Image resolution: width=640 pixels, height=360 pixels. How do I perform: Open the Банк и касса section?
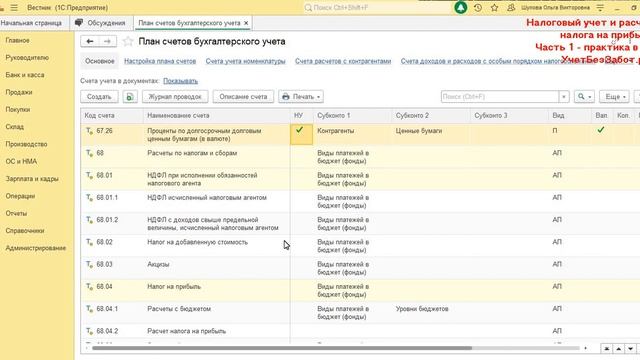tap(25, 75)
